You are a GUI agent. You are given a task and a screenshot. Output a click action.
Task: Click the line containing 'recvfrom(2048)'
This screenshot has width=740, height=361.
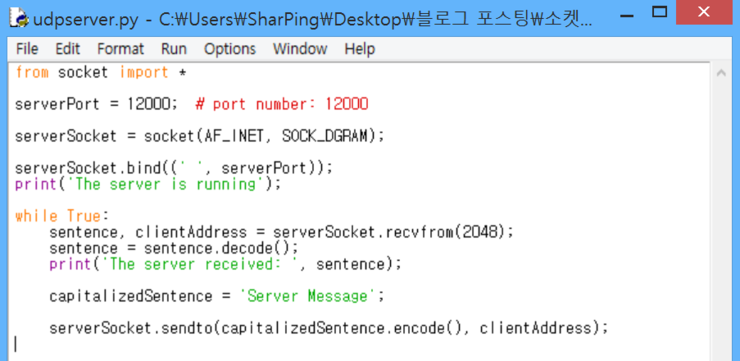(280, 232)
